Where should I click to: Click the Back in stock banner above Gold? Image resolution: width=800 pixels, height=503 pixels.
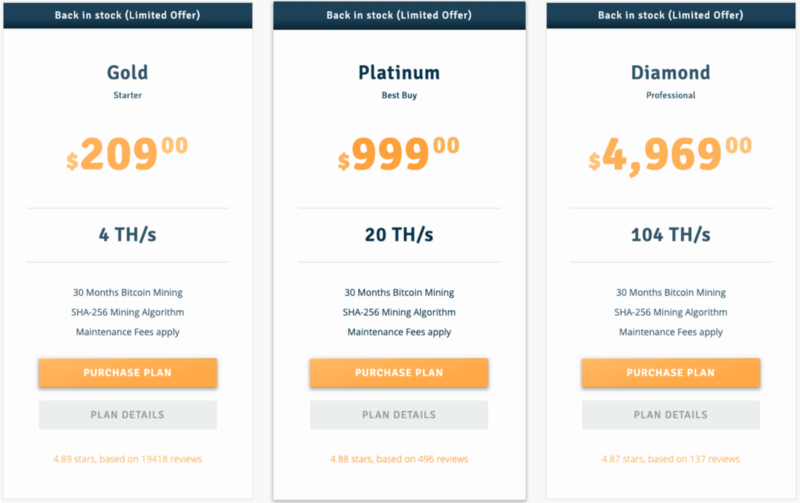click(x=128, y=15)
